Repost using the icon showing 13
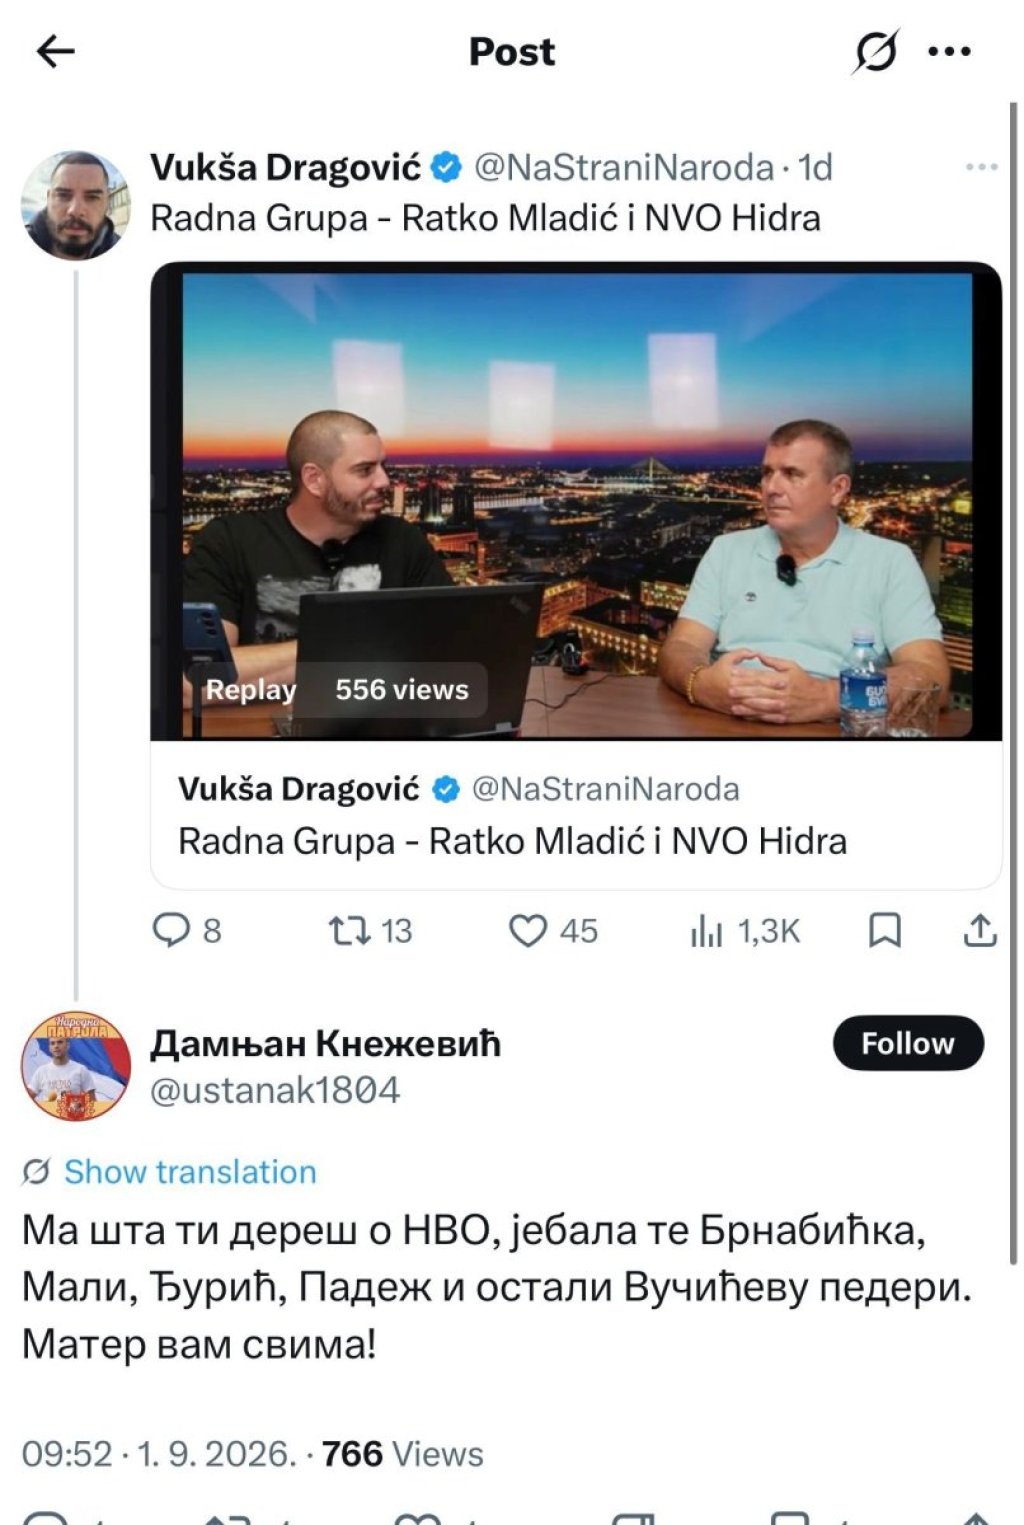The width and height of the screenshot is (1024, 1525). (370, 931)
